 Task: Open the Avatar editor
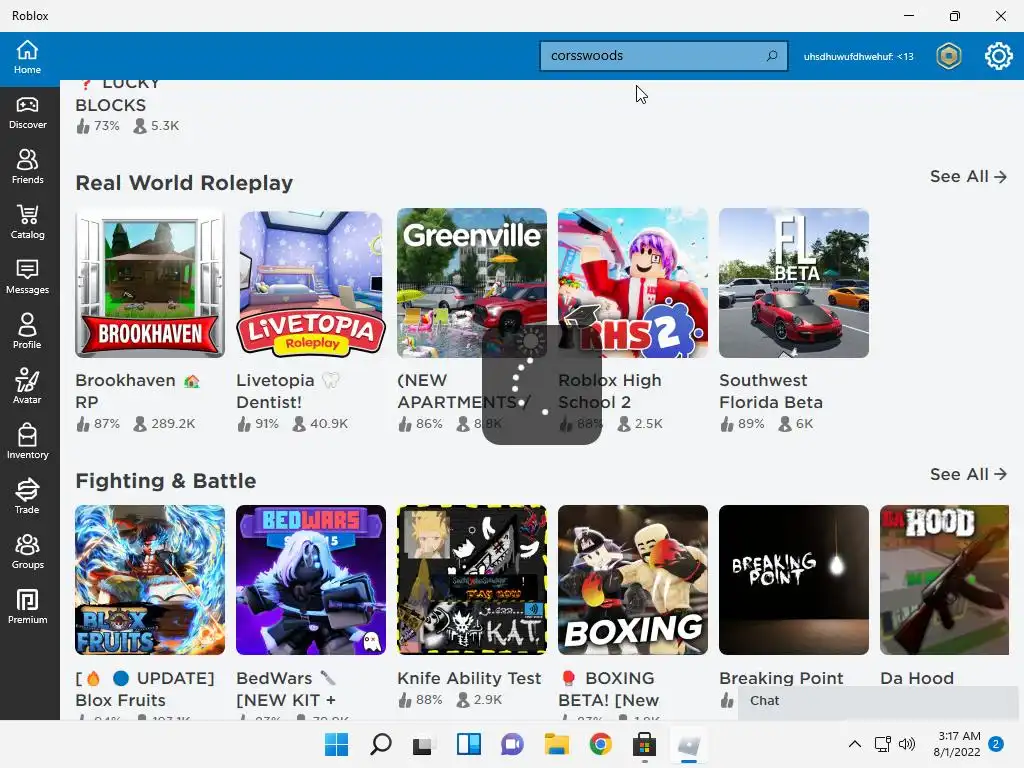[x=27, y=387]
